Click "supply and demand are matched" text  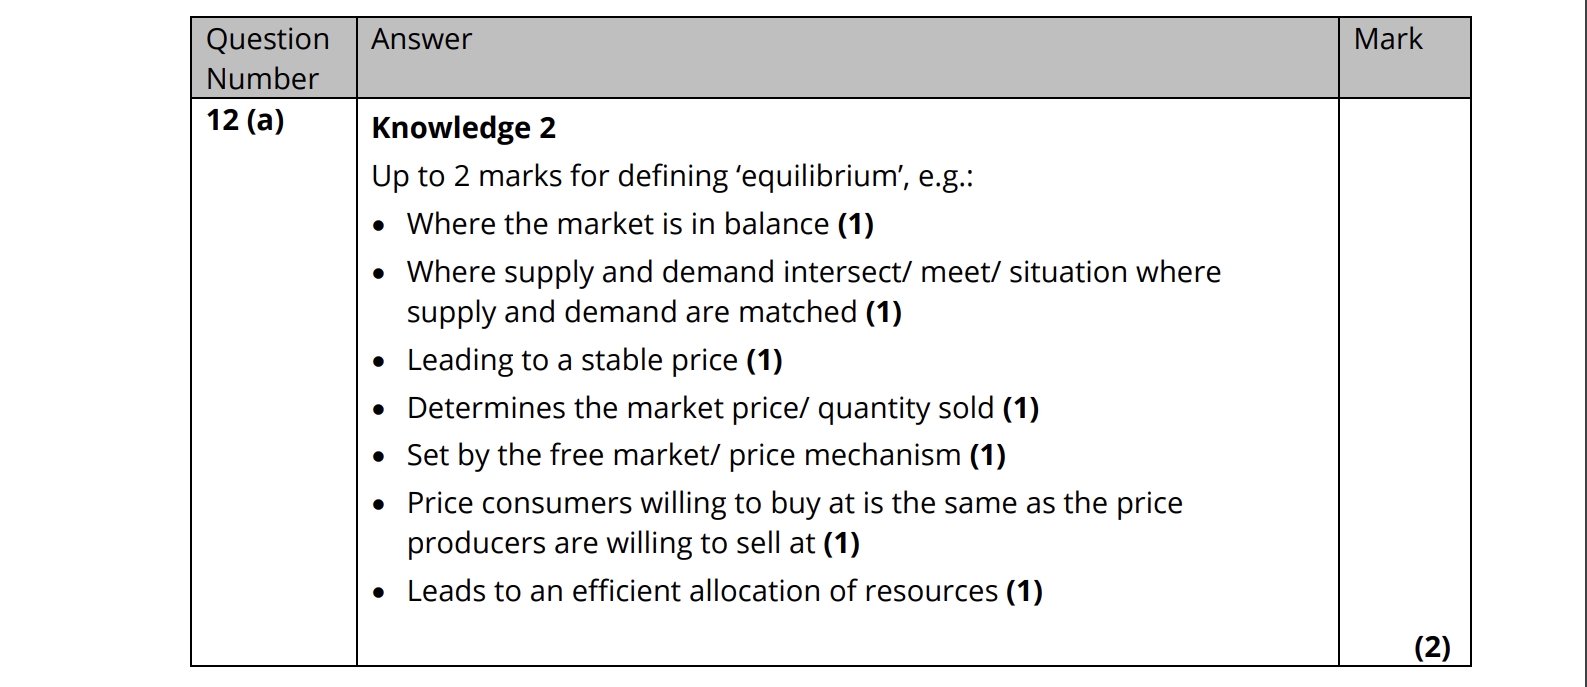point(631,312)
